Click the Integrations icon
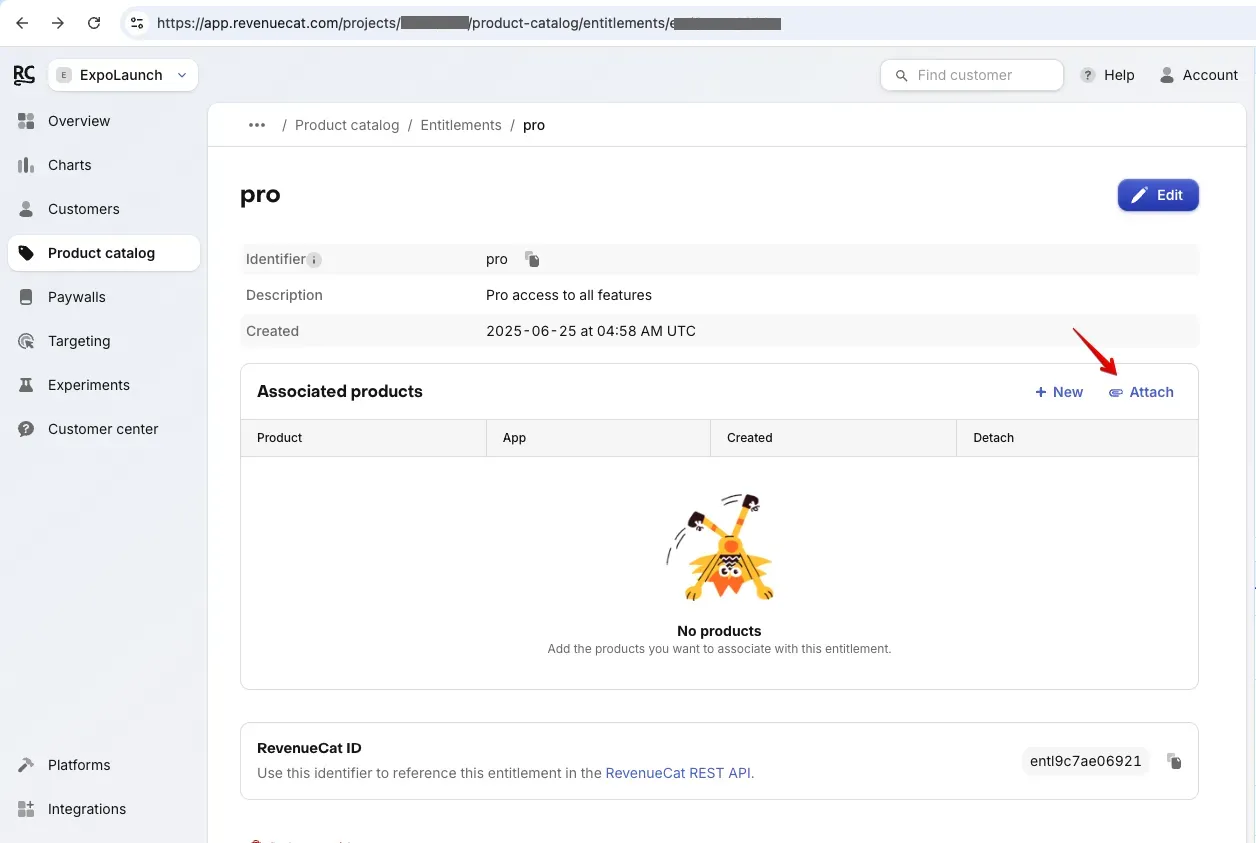 (27, 809)
